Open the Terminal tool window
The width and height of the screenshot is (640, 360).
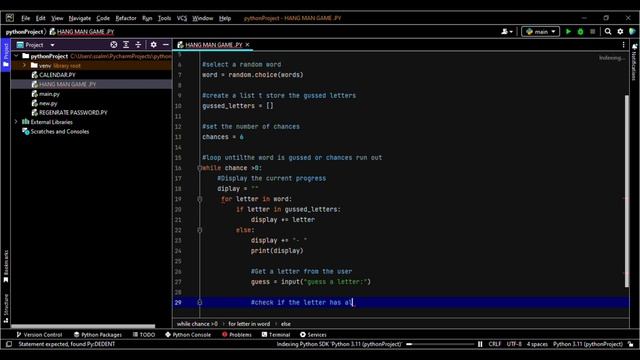pyautogui.click(x=276, y=335)
